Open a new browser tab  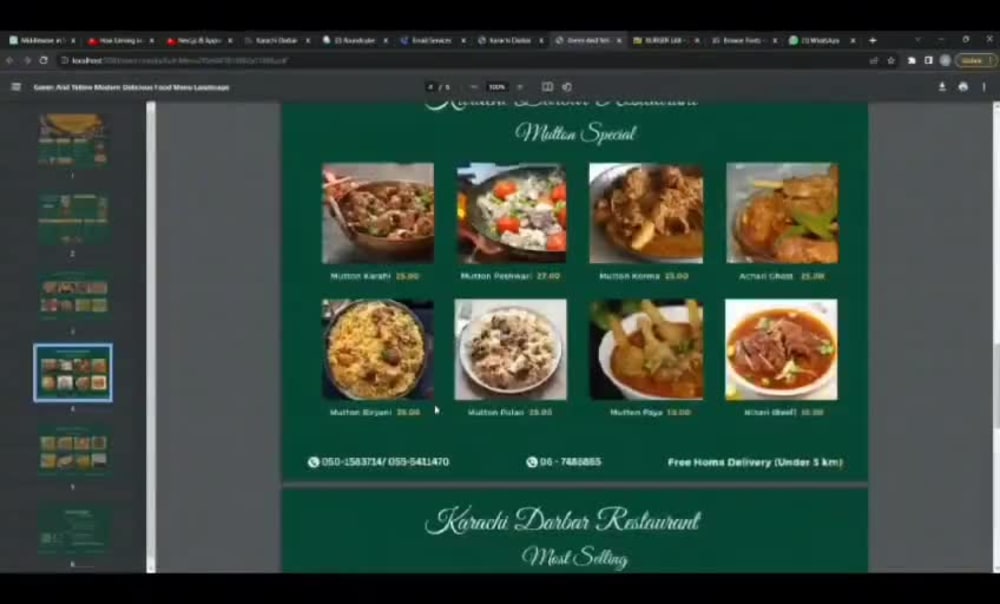(872, 40)
